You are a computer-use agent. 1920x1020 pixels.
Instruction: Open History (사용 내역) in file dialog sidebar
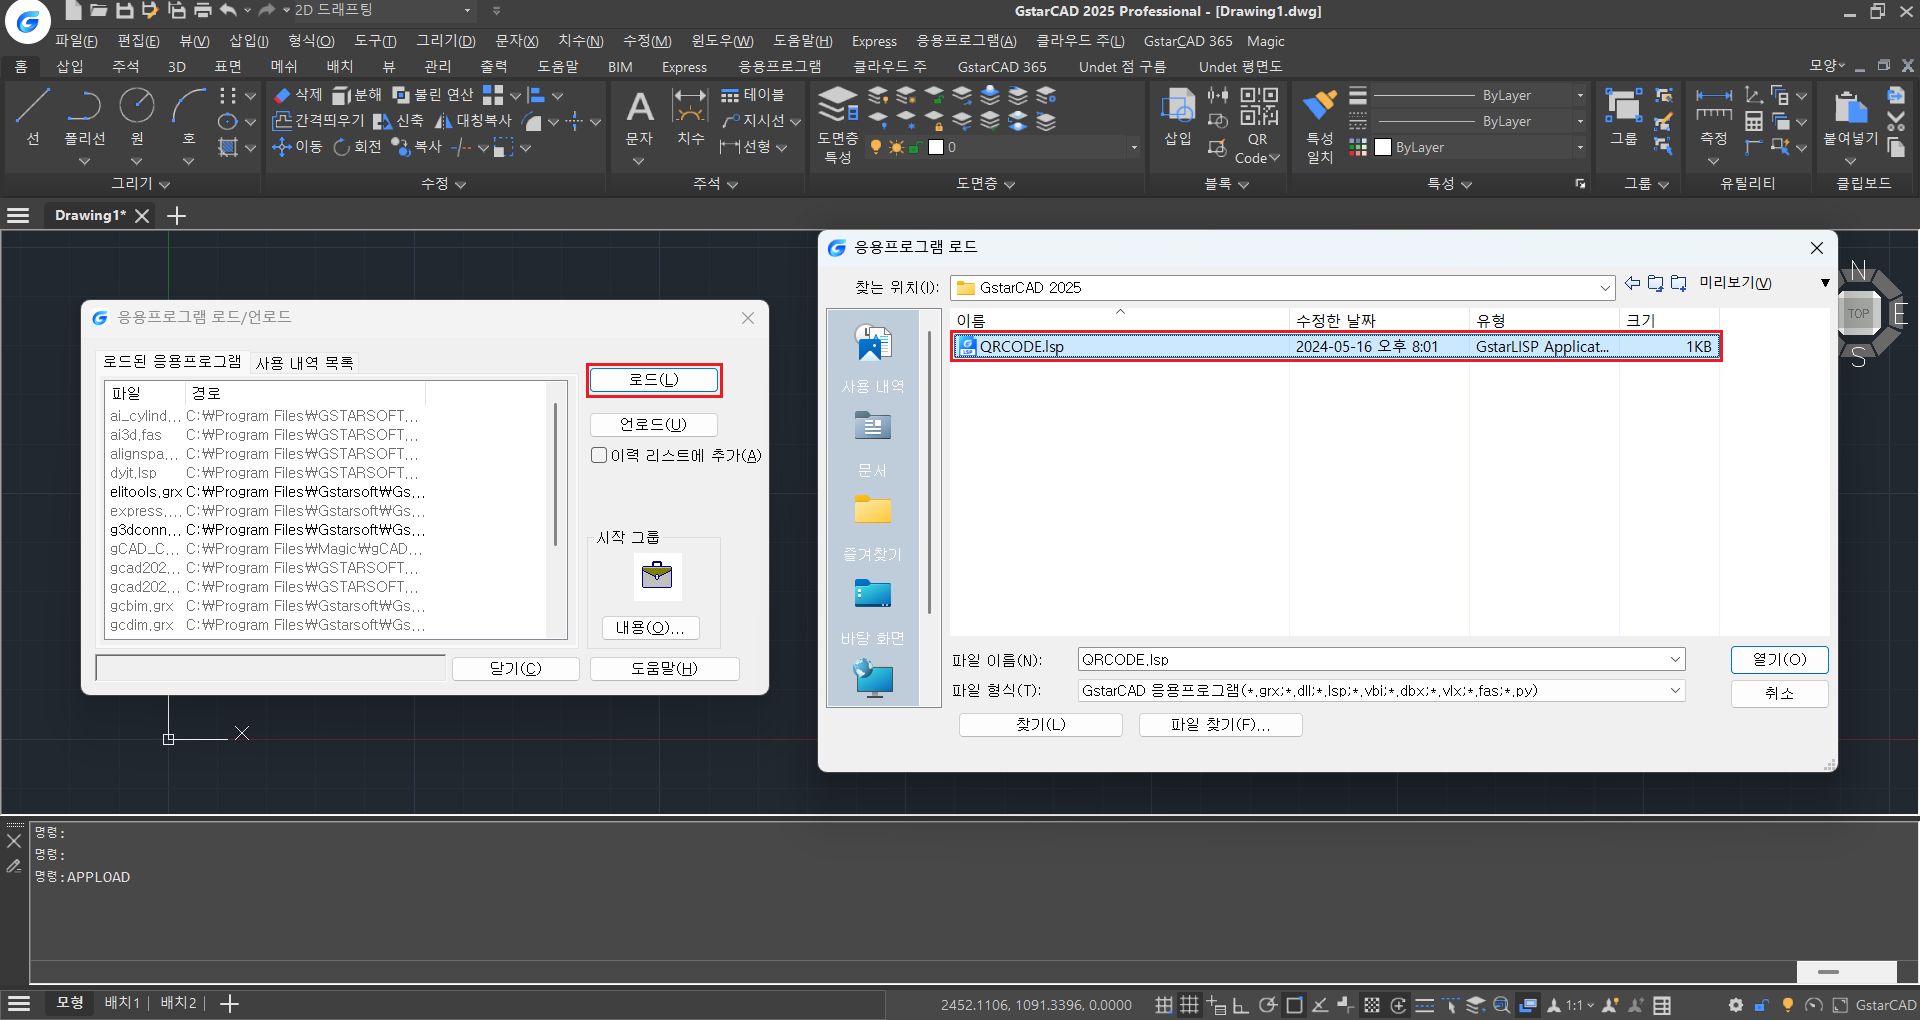pyautogui.click(x=873, y=359)
